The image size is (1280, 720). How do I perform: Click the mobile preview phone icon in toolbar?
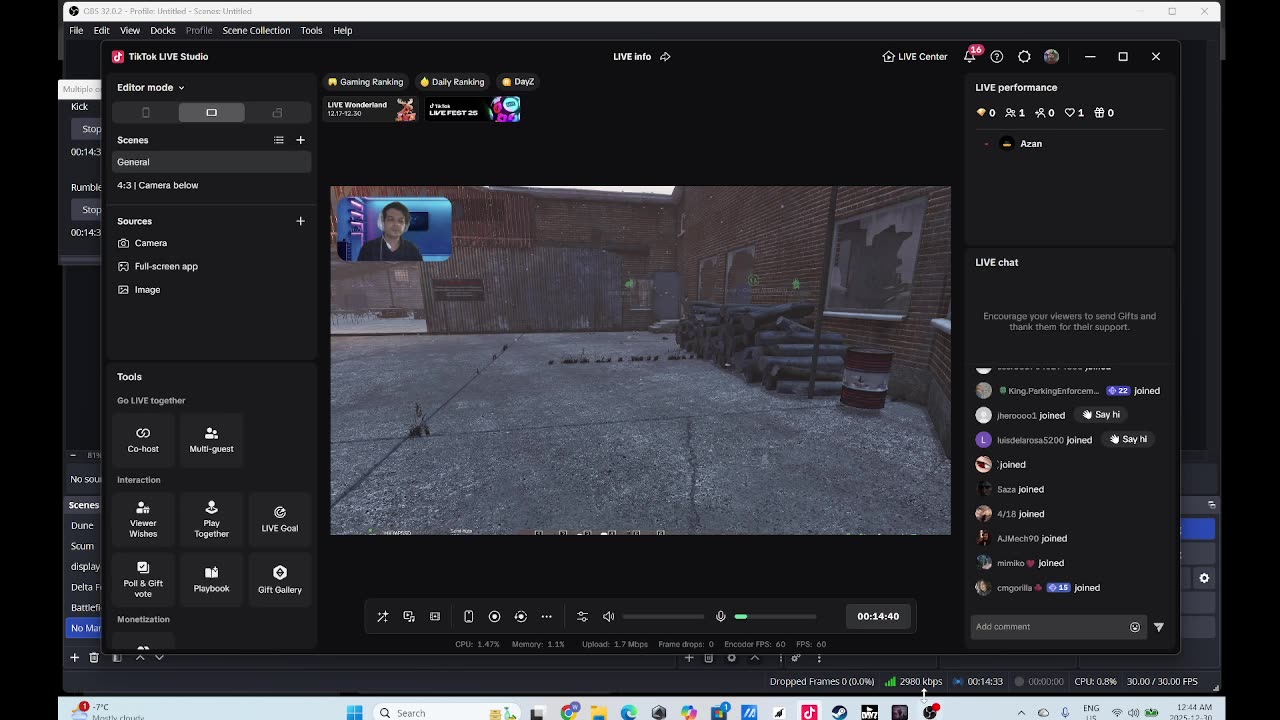pyautogui.click(x=468, y=616)
